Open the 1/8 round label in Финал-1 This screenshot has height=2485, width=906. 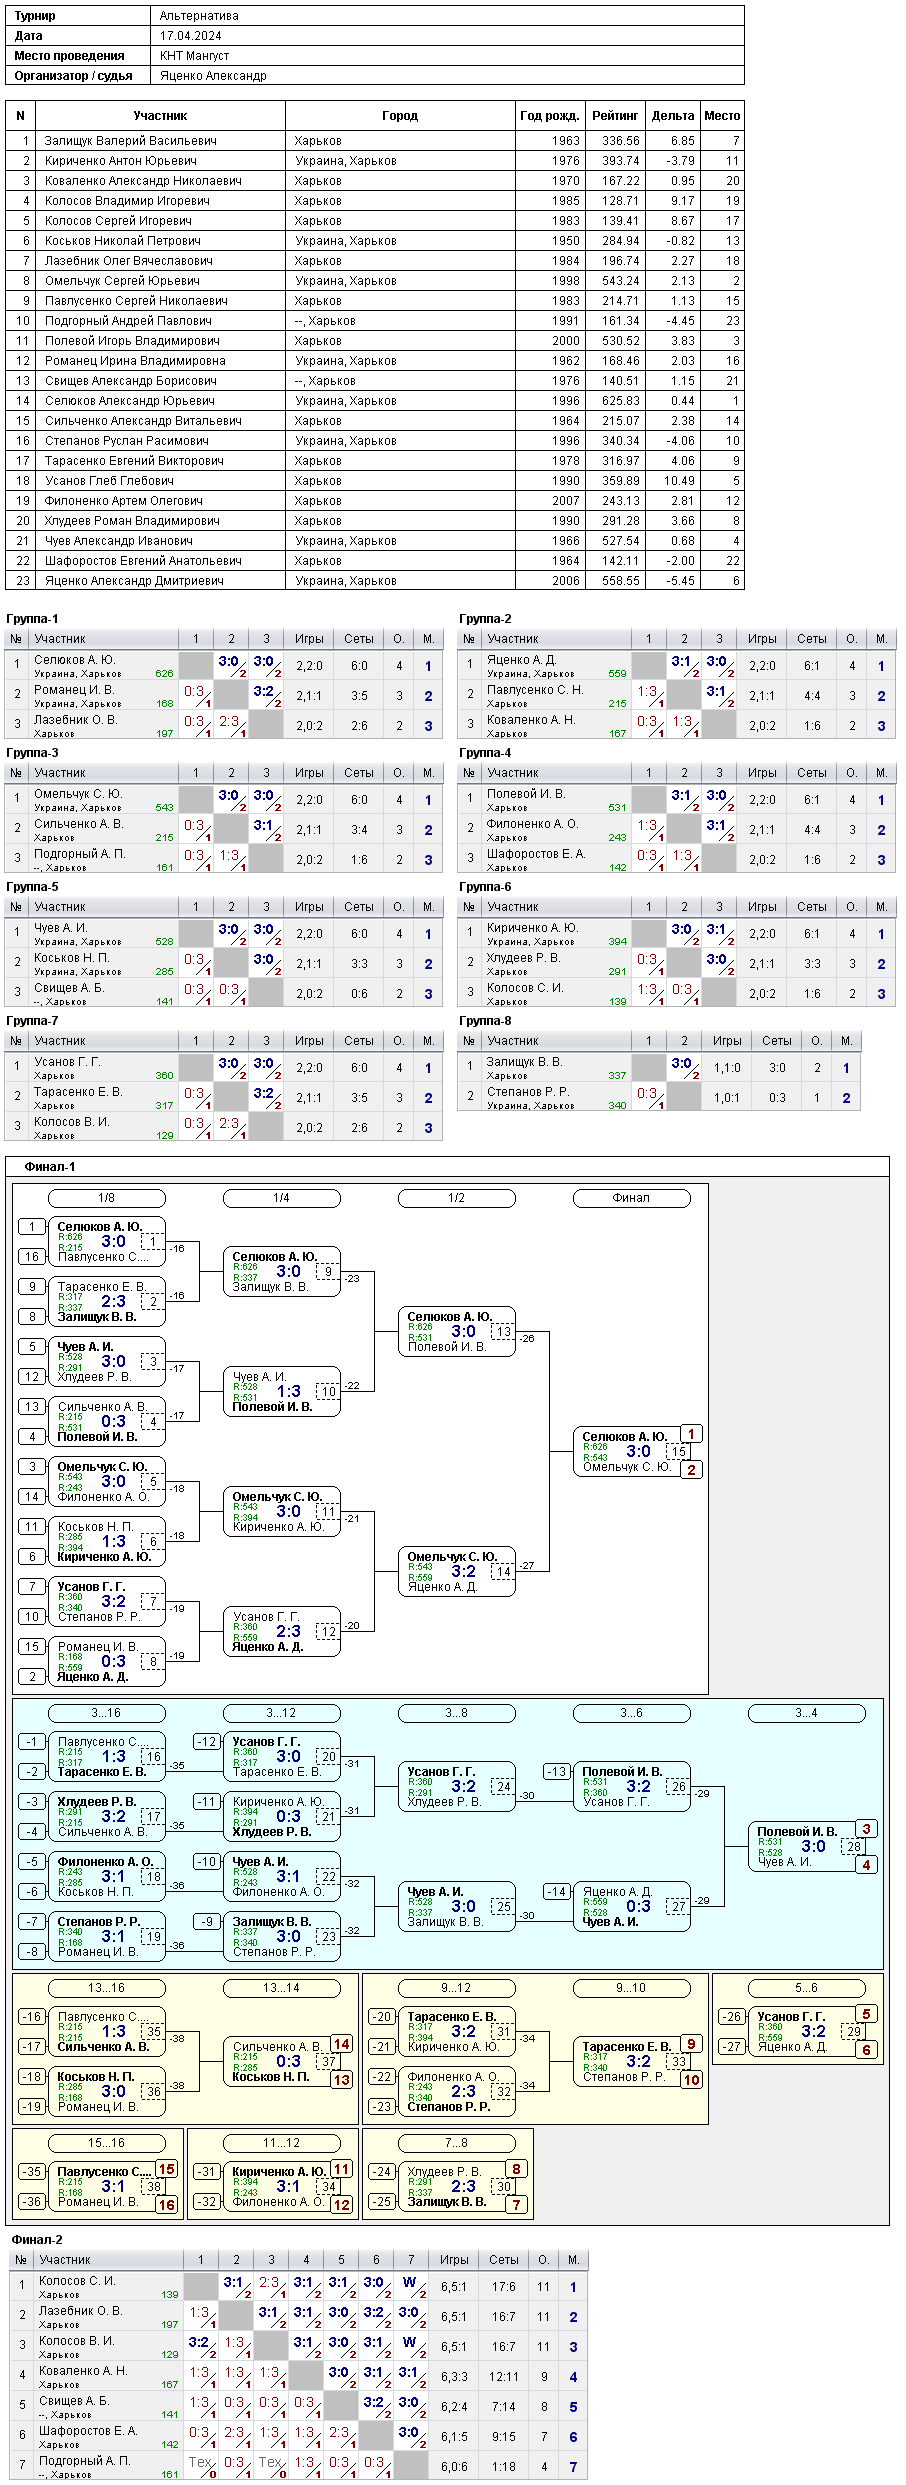click(x=106, y=1198)
